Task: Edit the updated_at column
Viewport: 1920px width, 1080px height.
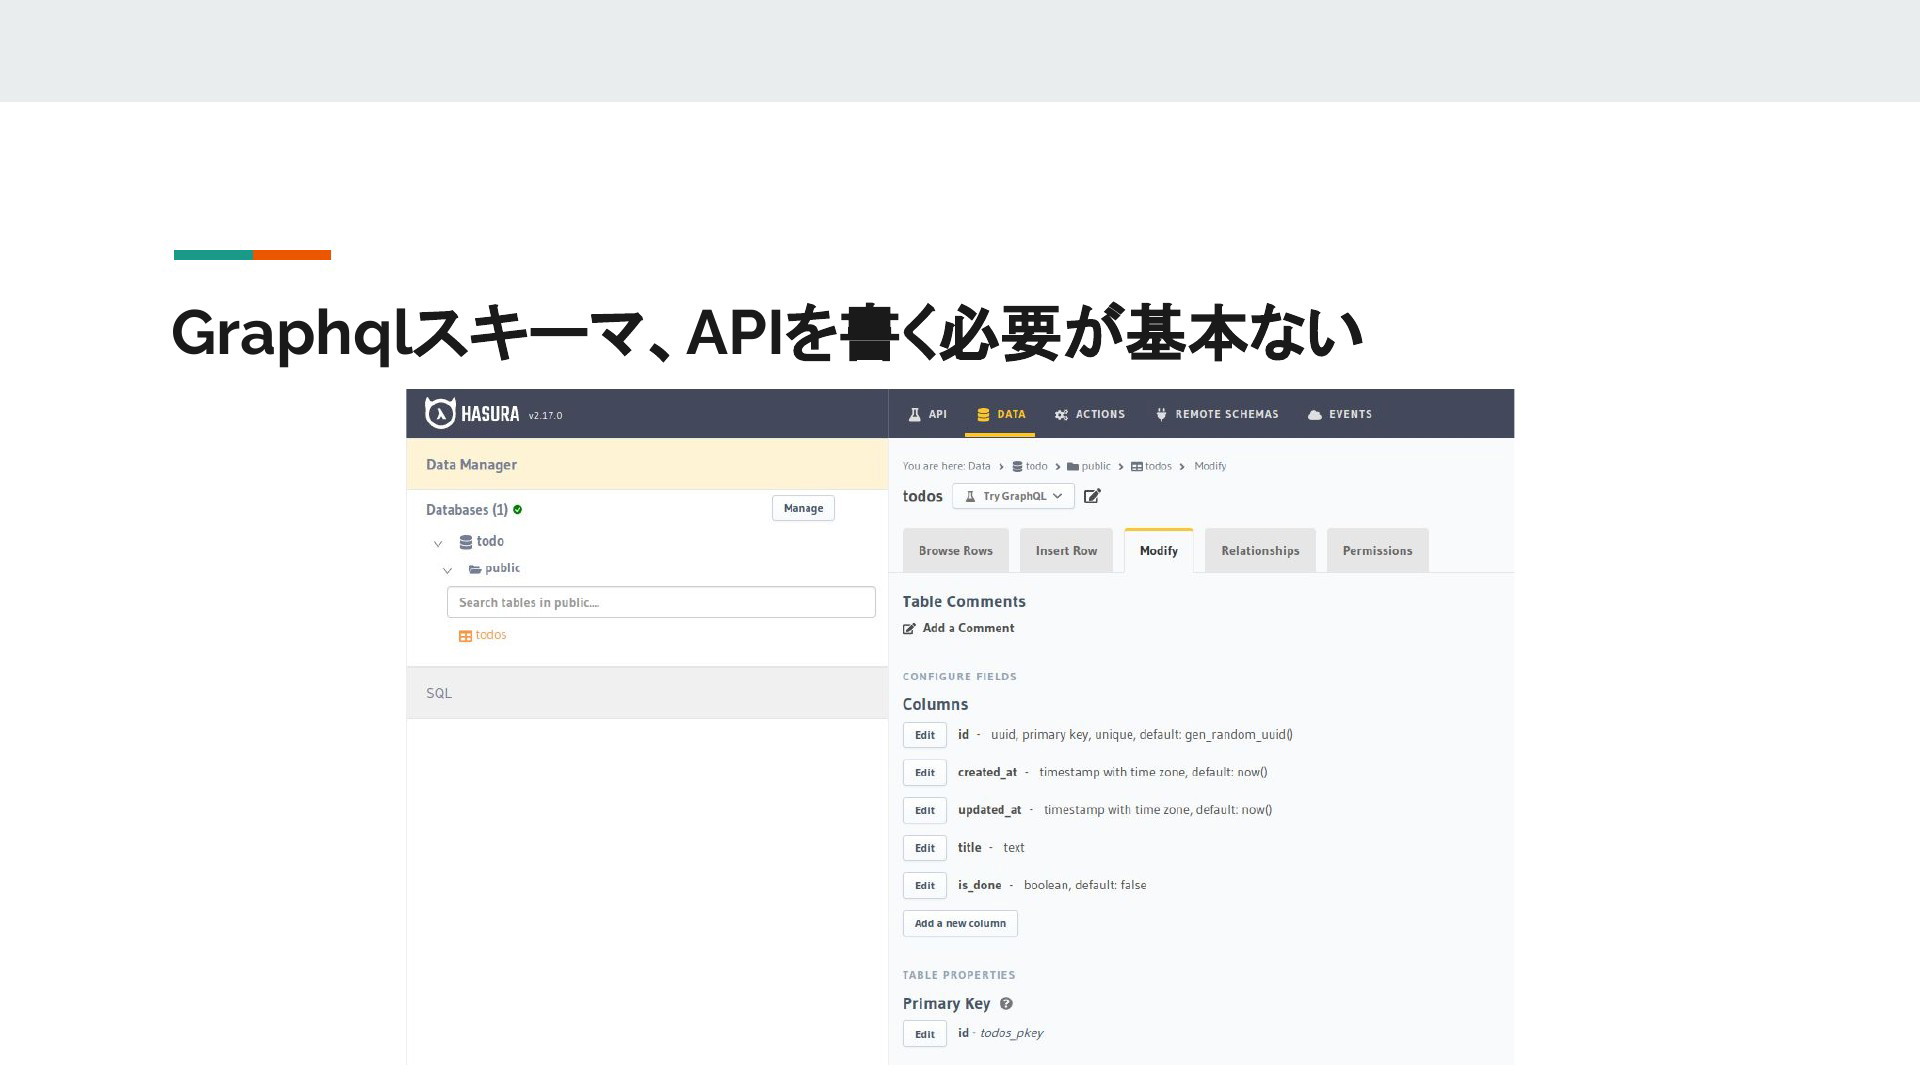Action: tap(925, 810)
